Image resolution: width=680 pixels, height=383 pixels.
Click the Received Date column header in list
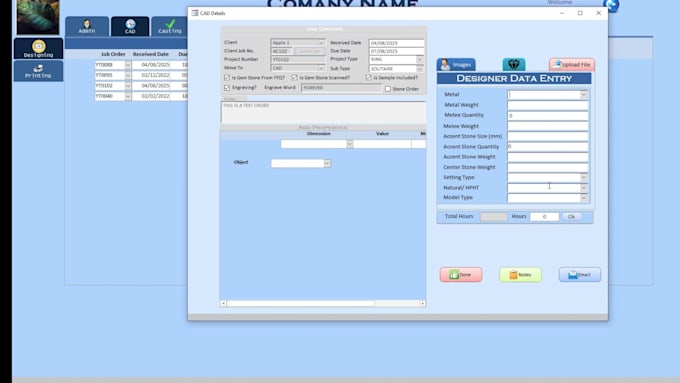pos(150,54)
